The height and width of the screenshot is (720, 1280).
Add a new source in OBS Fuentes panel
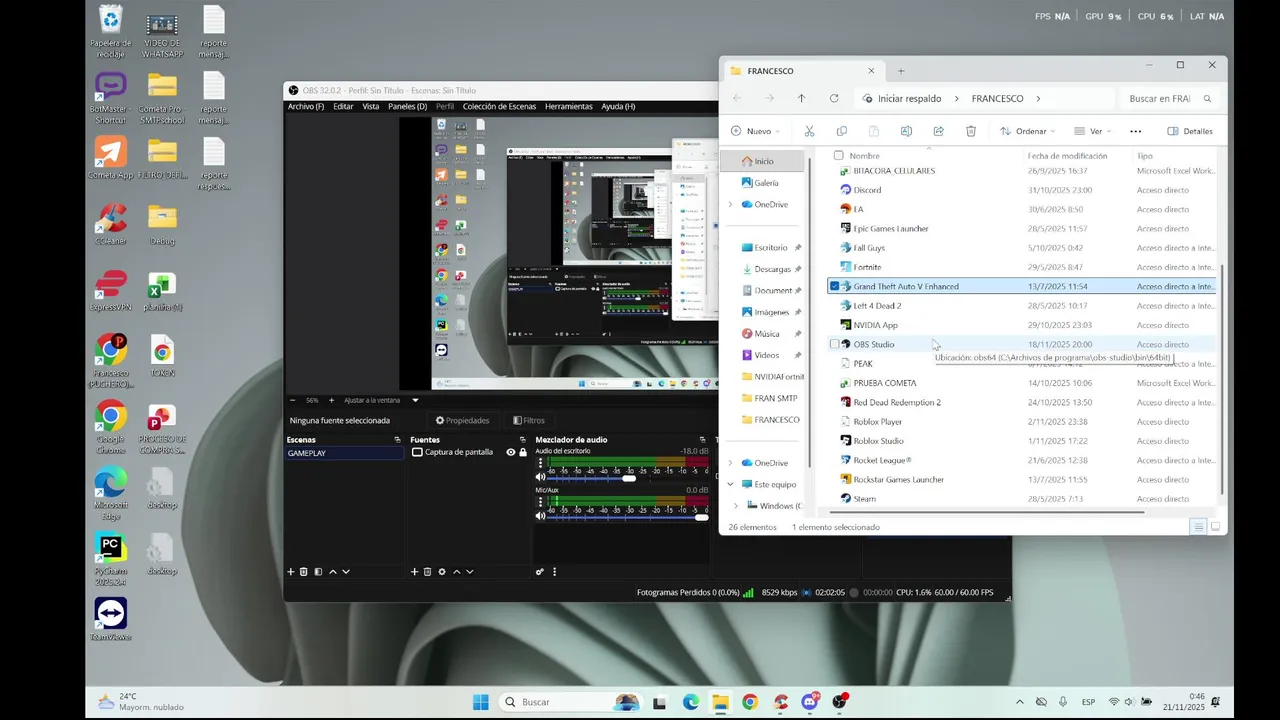(x=415, y=572)
